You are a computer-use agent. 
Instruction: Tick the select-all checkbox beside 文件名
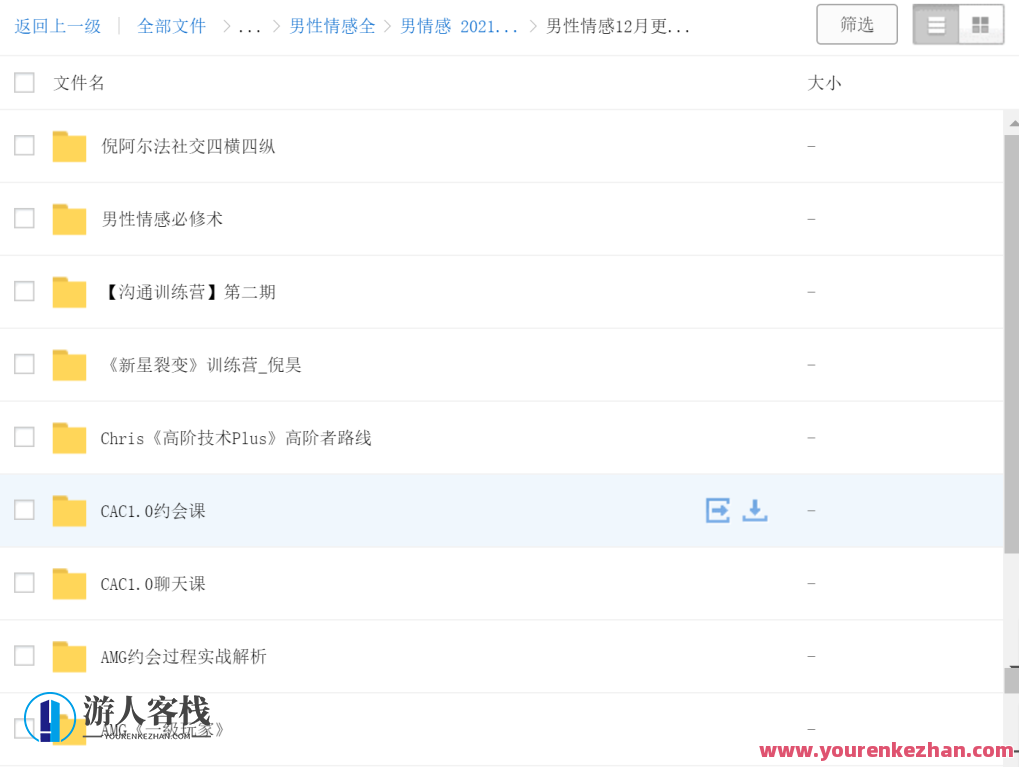(25, 83)
